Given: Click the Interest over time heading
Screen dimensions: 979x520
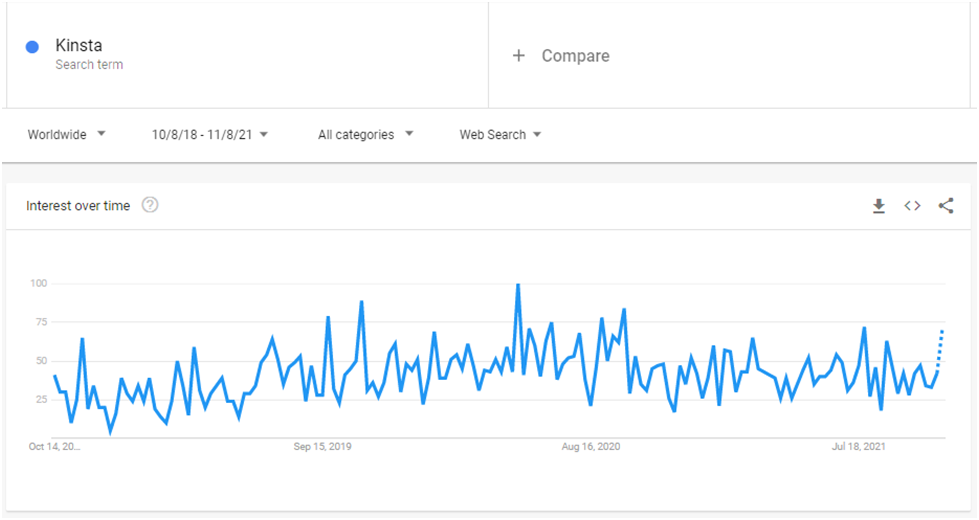Looking at the screenshot, I should (78, 205).
